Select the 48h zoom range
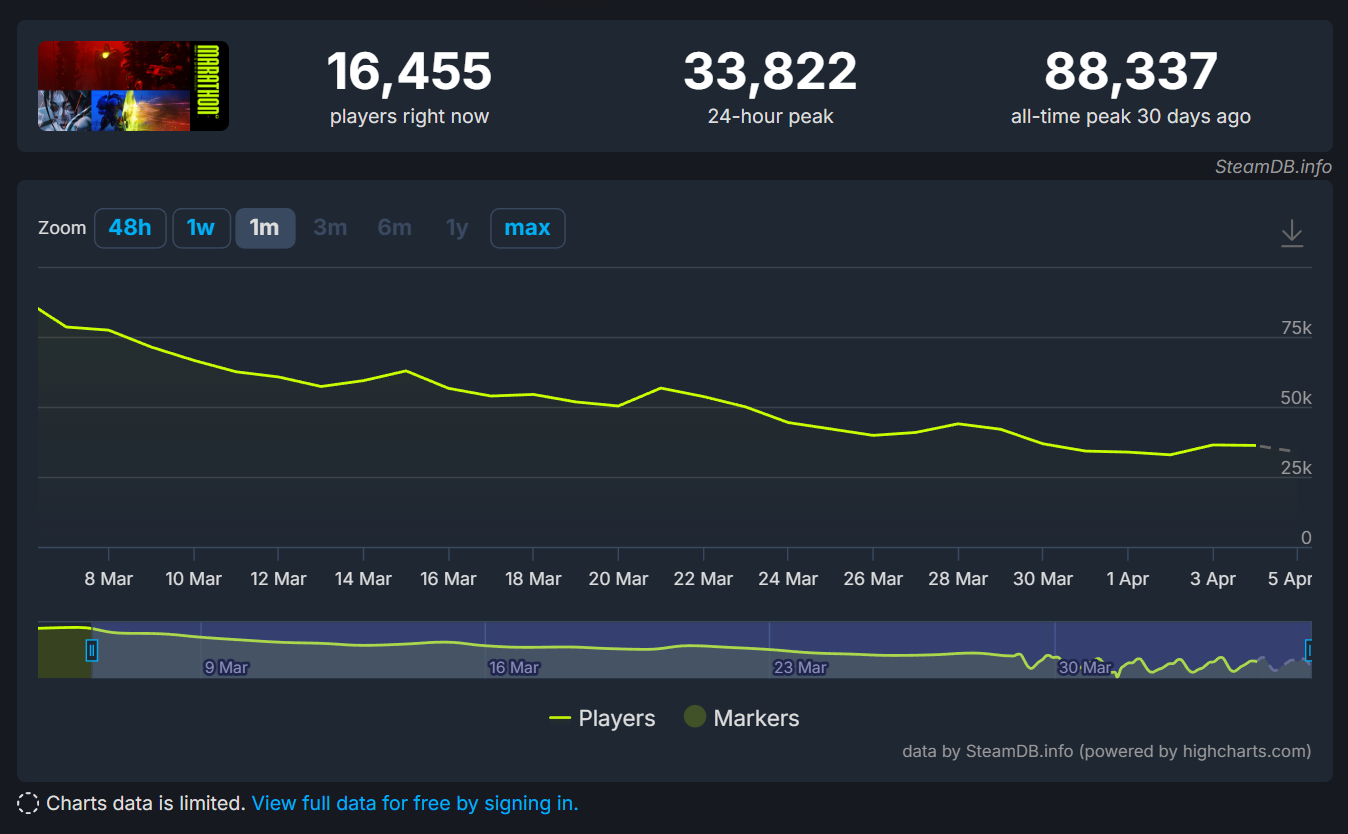Screen dimensions: 1348x834 [x=130, y=228]
